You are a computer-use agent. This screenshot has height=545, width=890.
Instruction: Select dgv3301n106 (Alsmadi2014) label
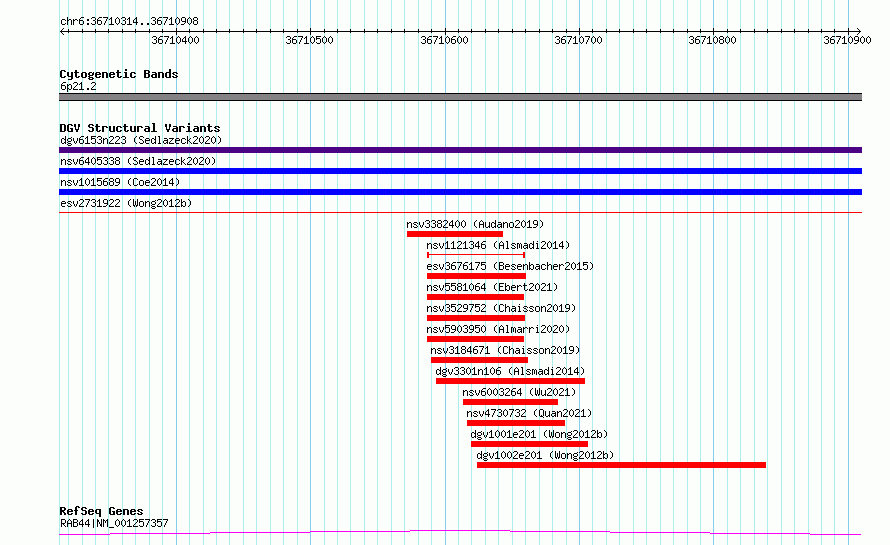510,371
